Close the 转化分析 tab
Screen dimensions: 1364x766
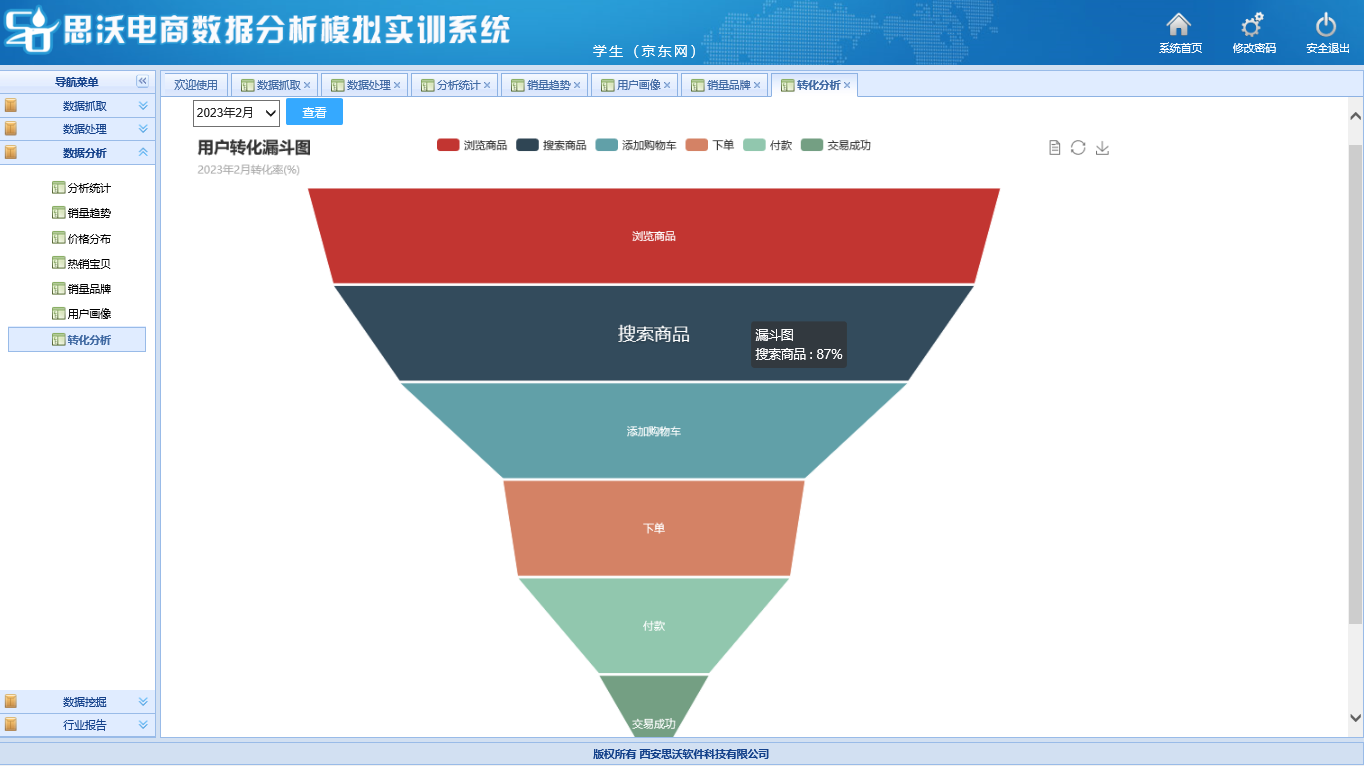click(847, 86)
